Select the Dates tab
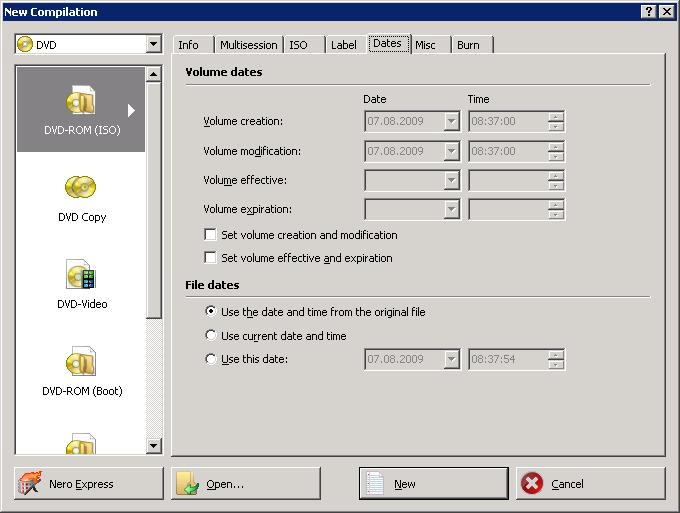This screenshot has height=513, width=680. pos(389,43)
